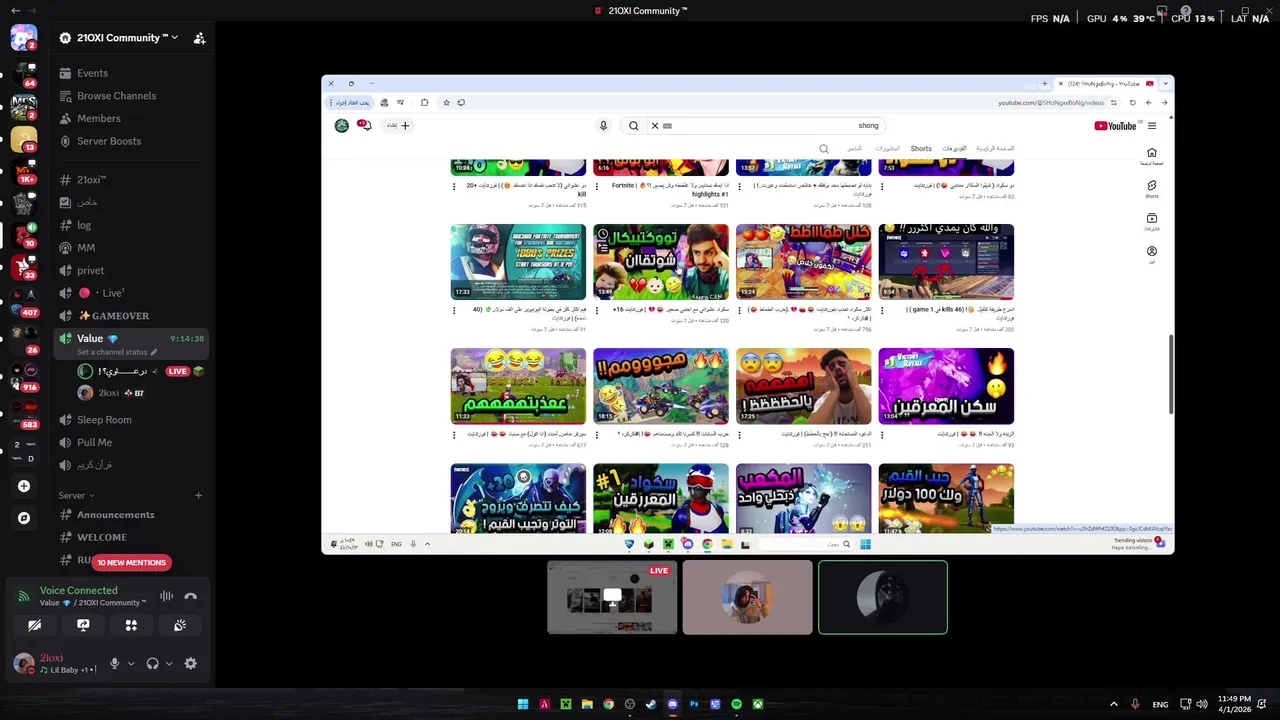Open the voice connection signal details
This screenshot has width=1280, height=720.
point(24,596)
